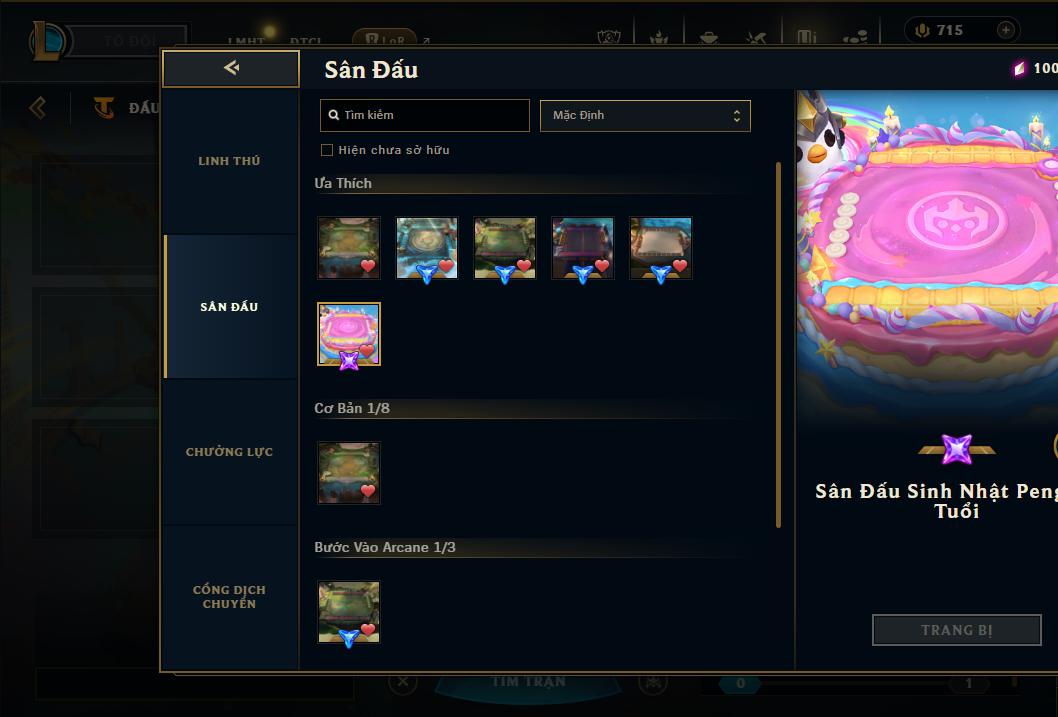Select the pink birthday cake arena thumbnail
Image resolution: width=1058 pixels, height=717 pixels.
[349, 334]
